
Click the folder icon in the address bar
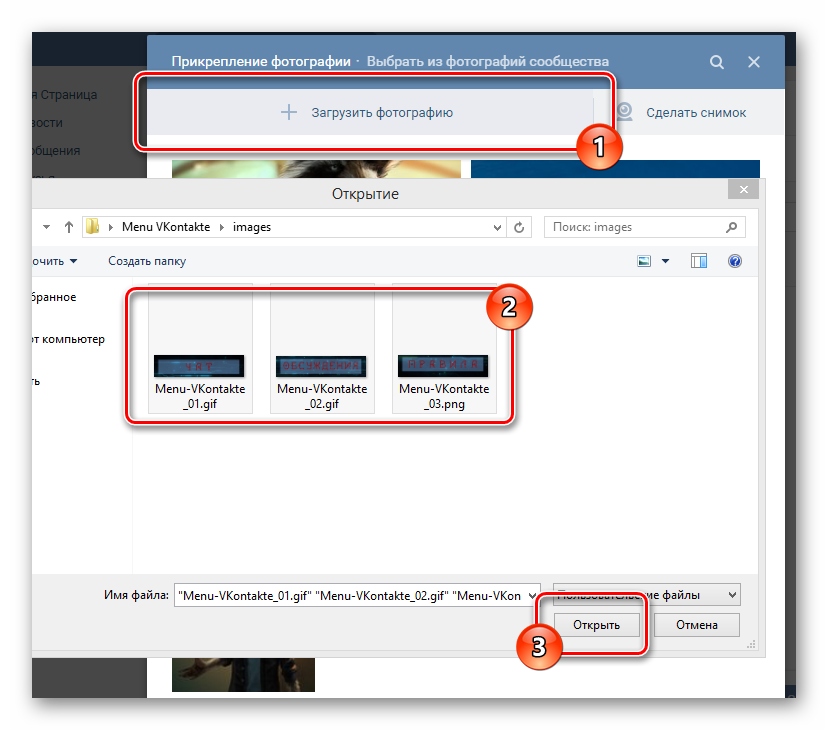click(94, 227)
